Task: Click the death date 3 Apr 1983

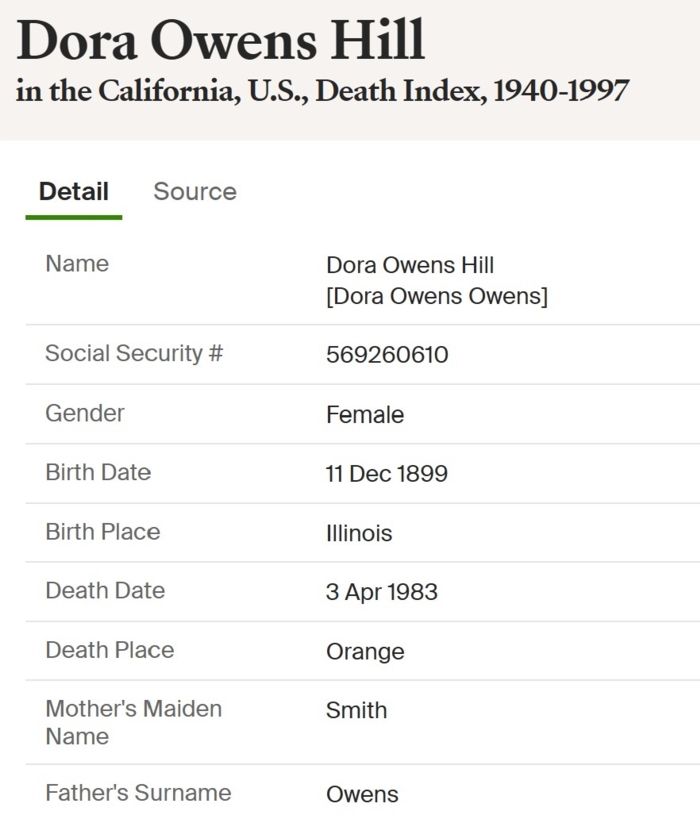Action: [x=382, y=592]
